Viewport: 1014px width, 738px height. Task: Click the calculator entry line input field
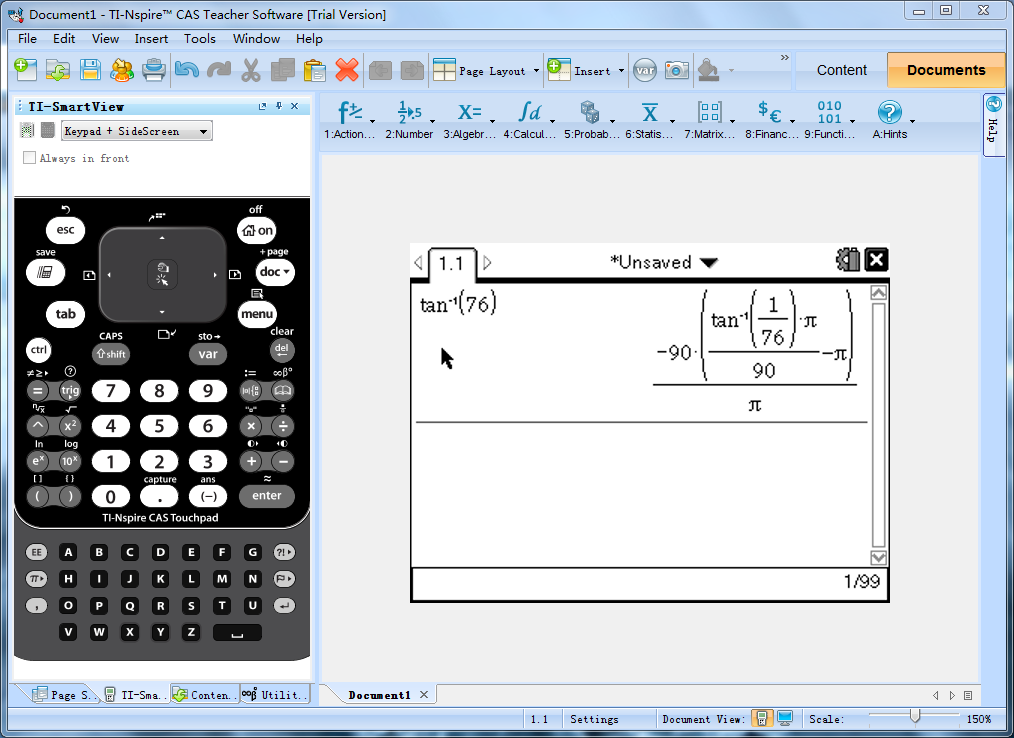649,583
